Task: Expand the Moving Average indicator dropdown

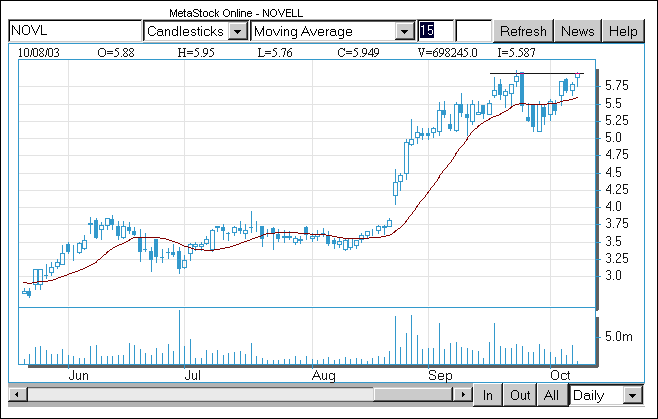Action: tap(405, 31)
